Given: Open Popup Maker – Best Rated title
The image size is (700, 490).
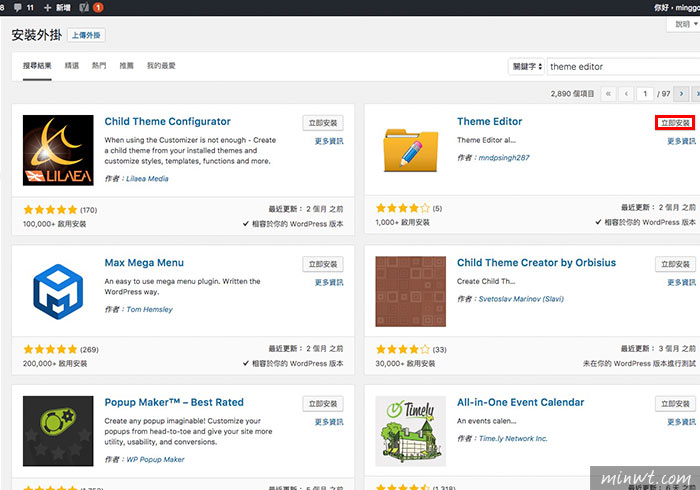Looking at the screenshot, I should [174, 403].
